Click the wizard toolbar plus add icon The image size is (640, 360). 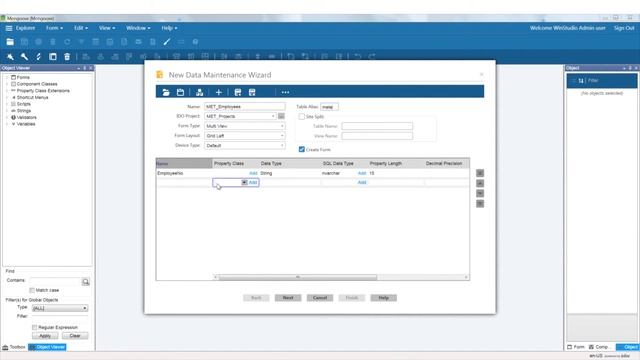[x=218, y=92]
